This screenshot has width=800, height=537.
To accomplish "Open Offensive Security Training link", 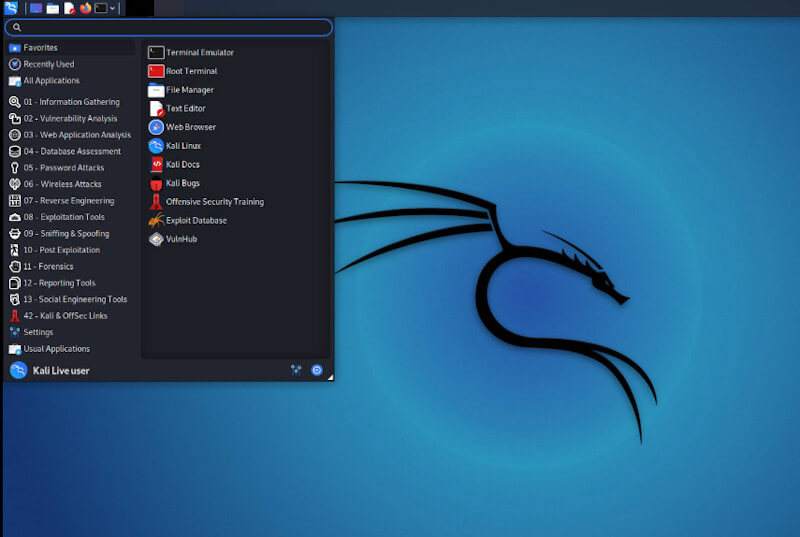I will [236, 202].
